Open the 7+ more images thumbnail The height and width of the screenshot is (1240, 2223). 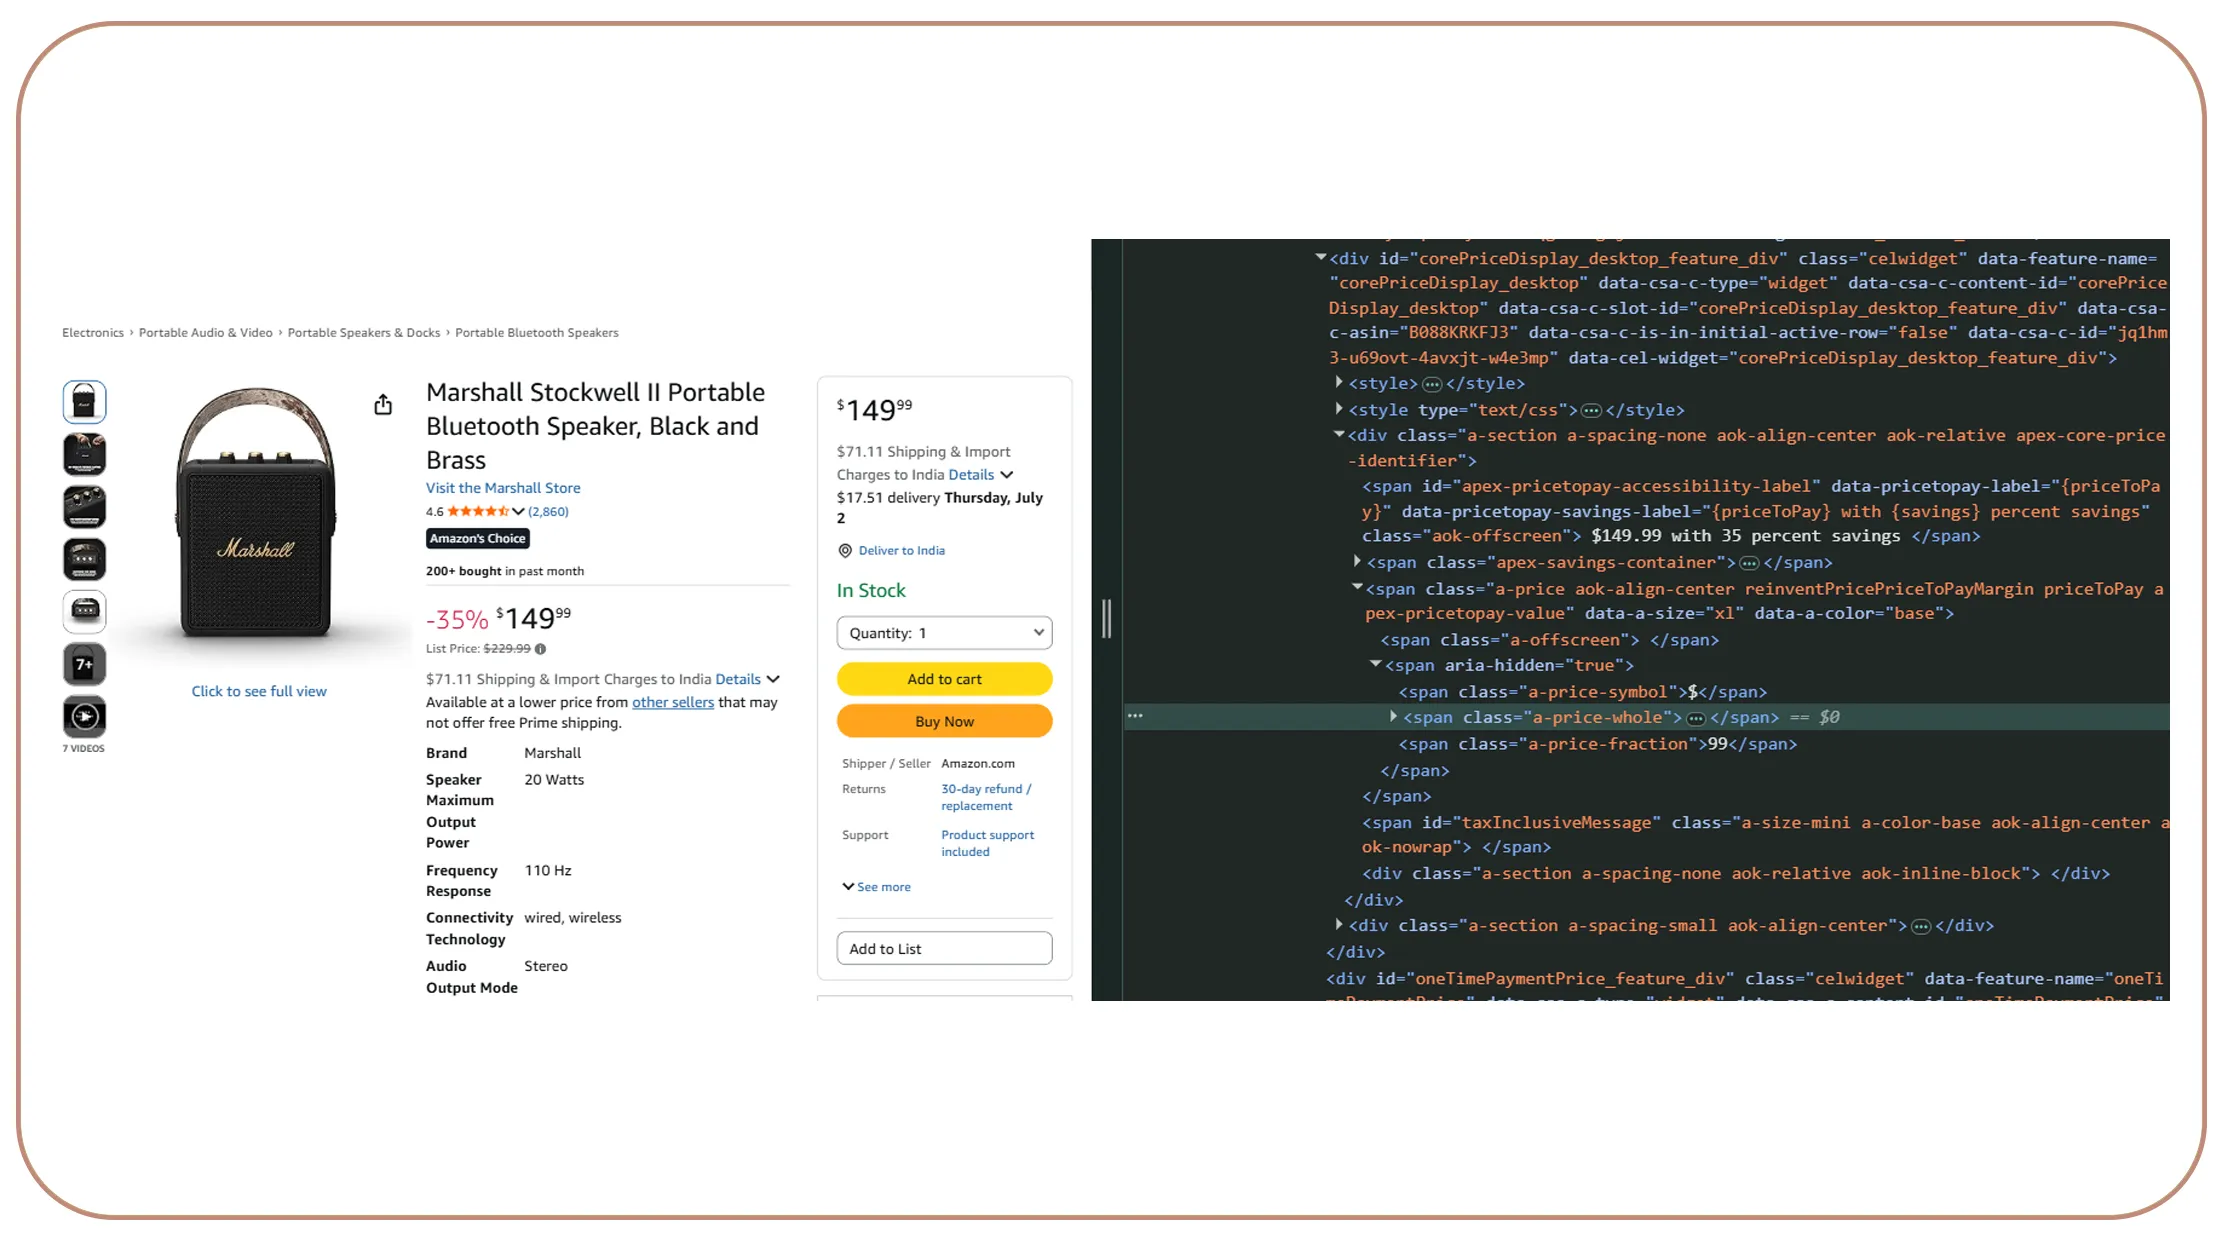tap(85, 664)
